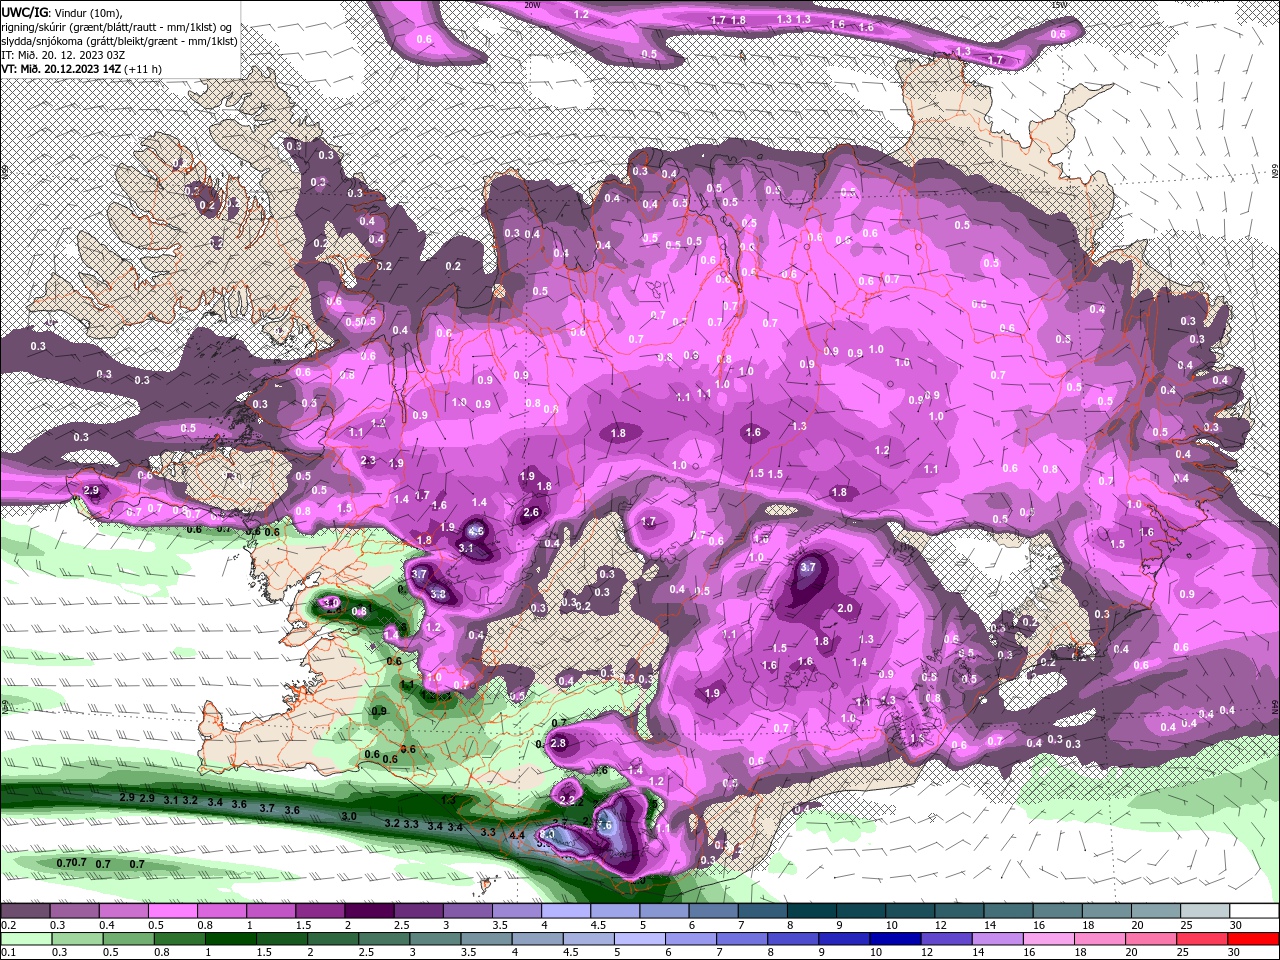1280x960 pixels.
Task: Click the dark teal swatch labeled 8 in upper legend
Action: tap(811, 911)
